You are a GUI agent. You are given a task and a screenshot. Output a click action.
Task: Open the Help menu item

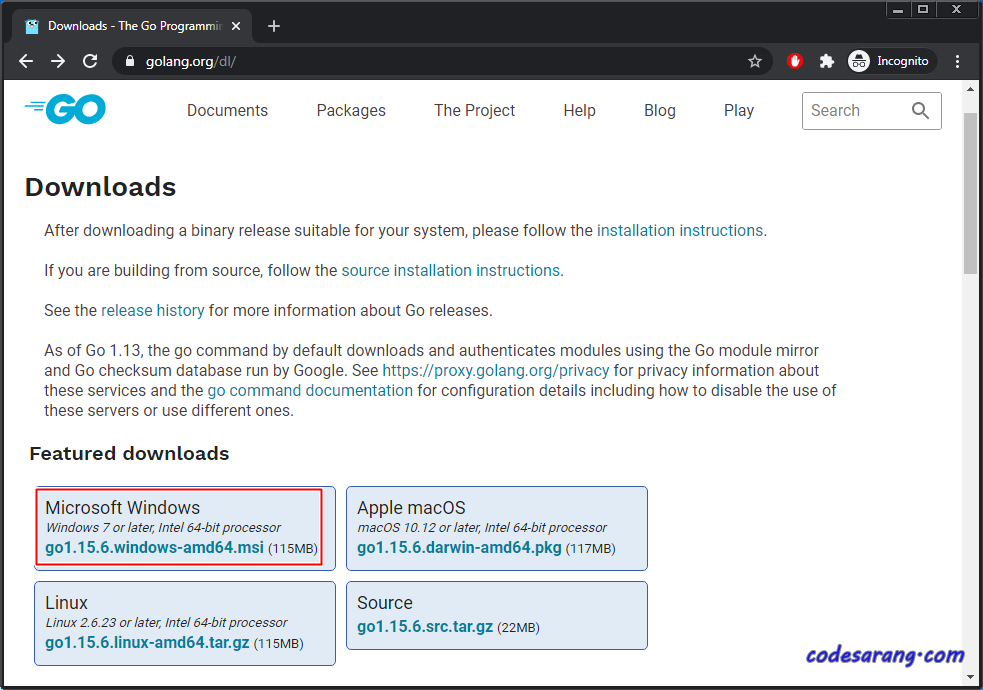(579, 110)
